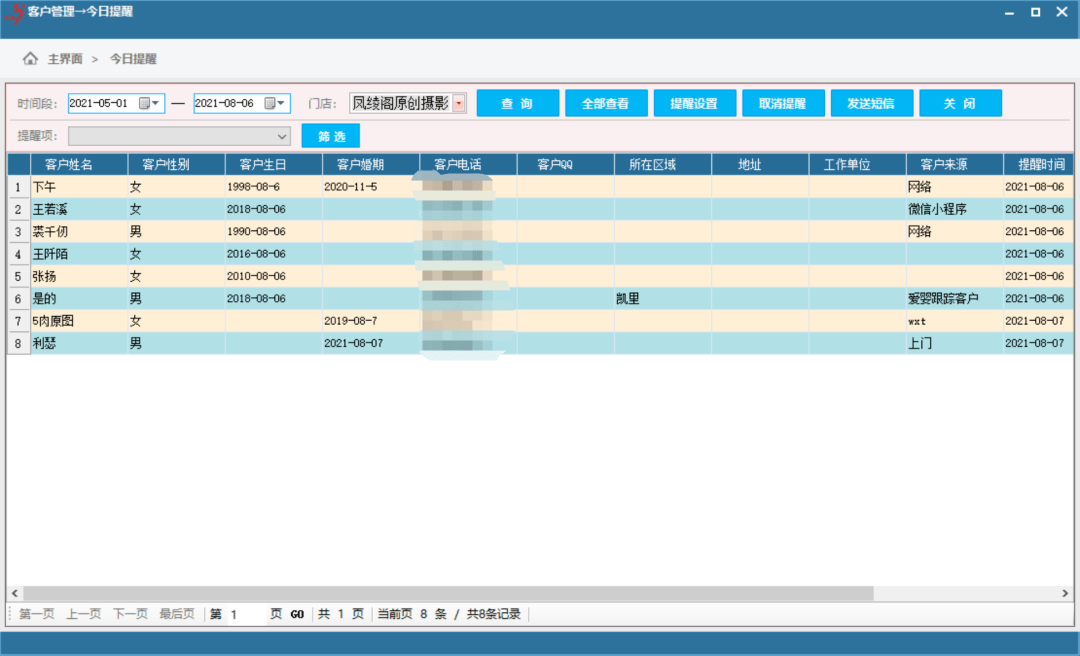Click the 筛选 filter button
Screen dimensions: 1080x656
click(331, 136)
